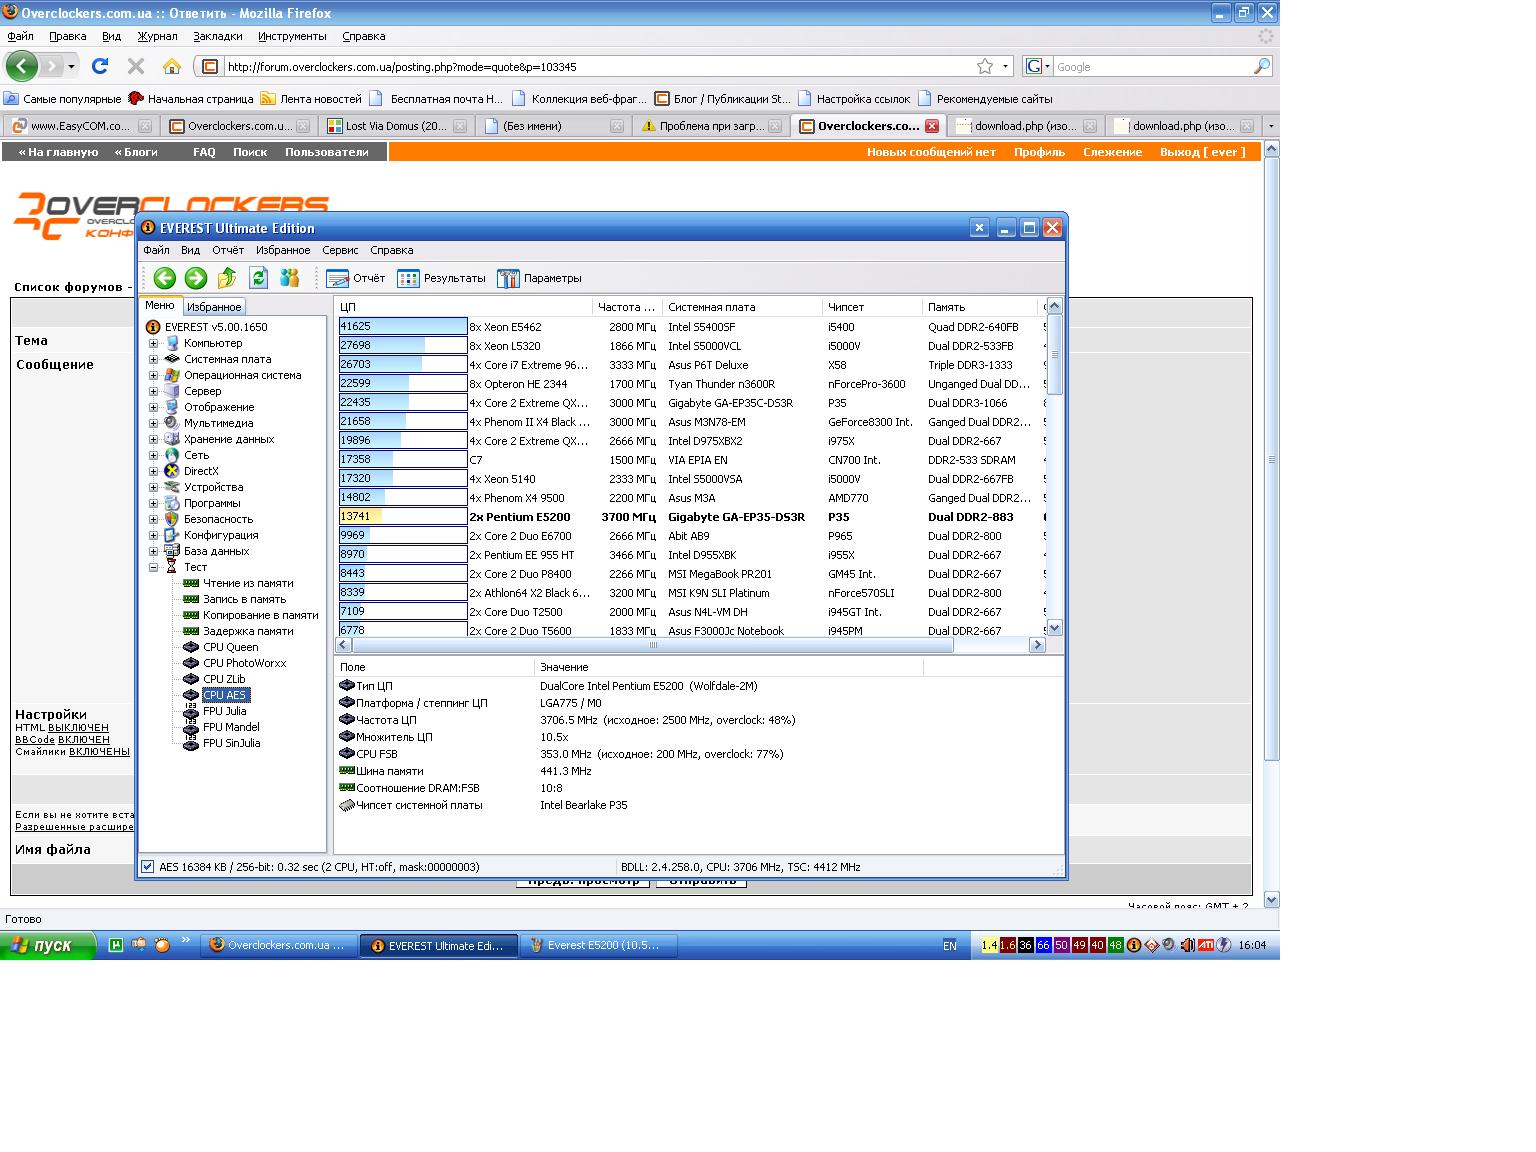
Task: Click the Частота column header
Action: [x=627, y=307]
